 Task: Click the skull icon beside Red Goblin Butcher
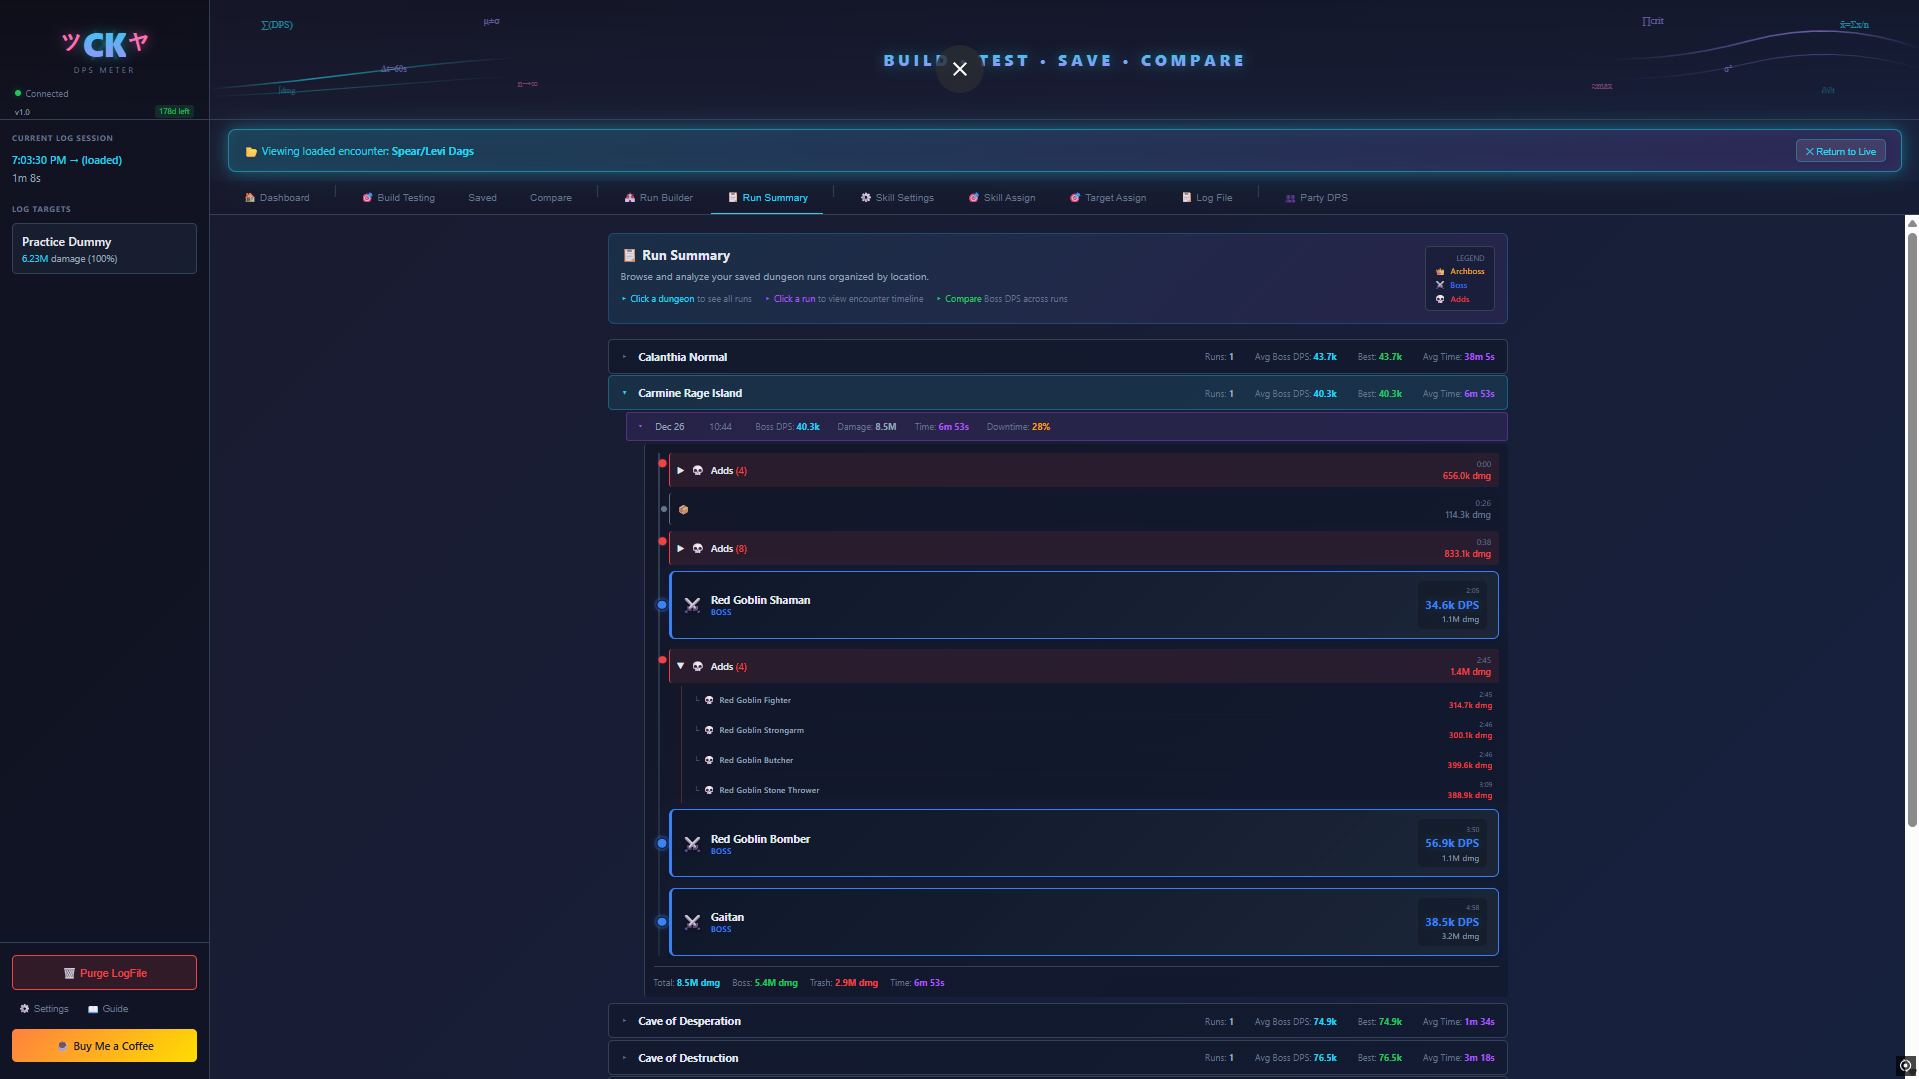709,760
